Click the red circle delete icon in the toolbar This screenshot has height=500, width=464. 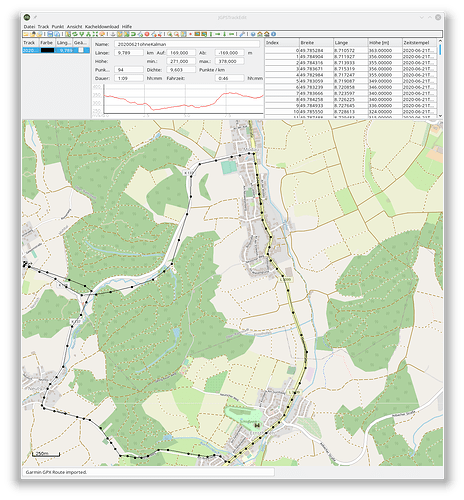pyautogui.click(x=147, y=34)
